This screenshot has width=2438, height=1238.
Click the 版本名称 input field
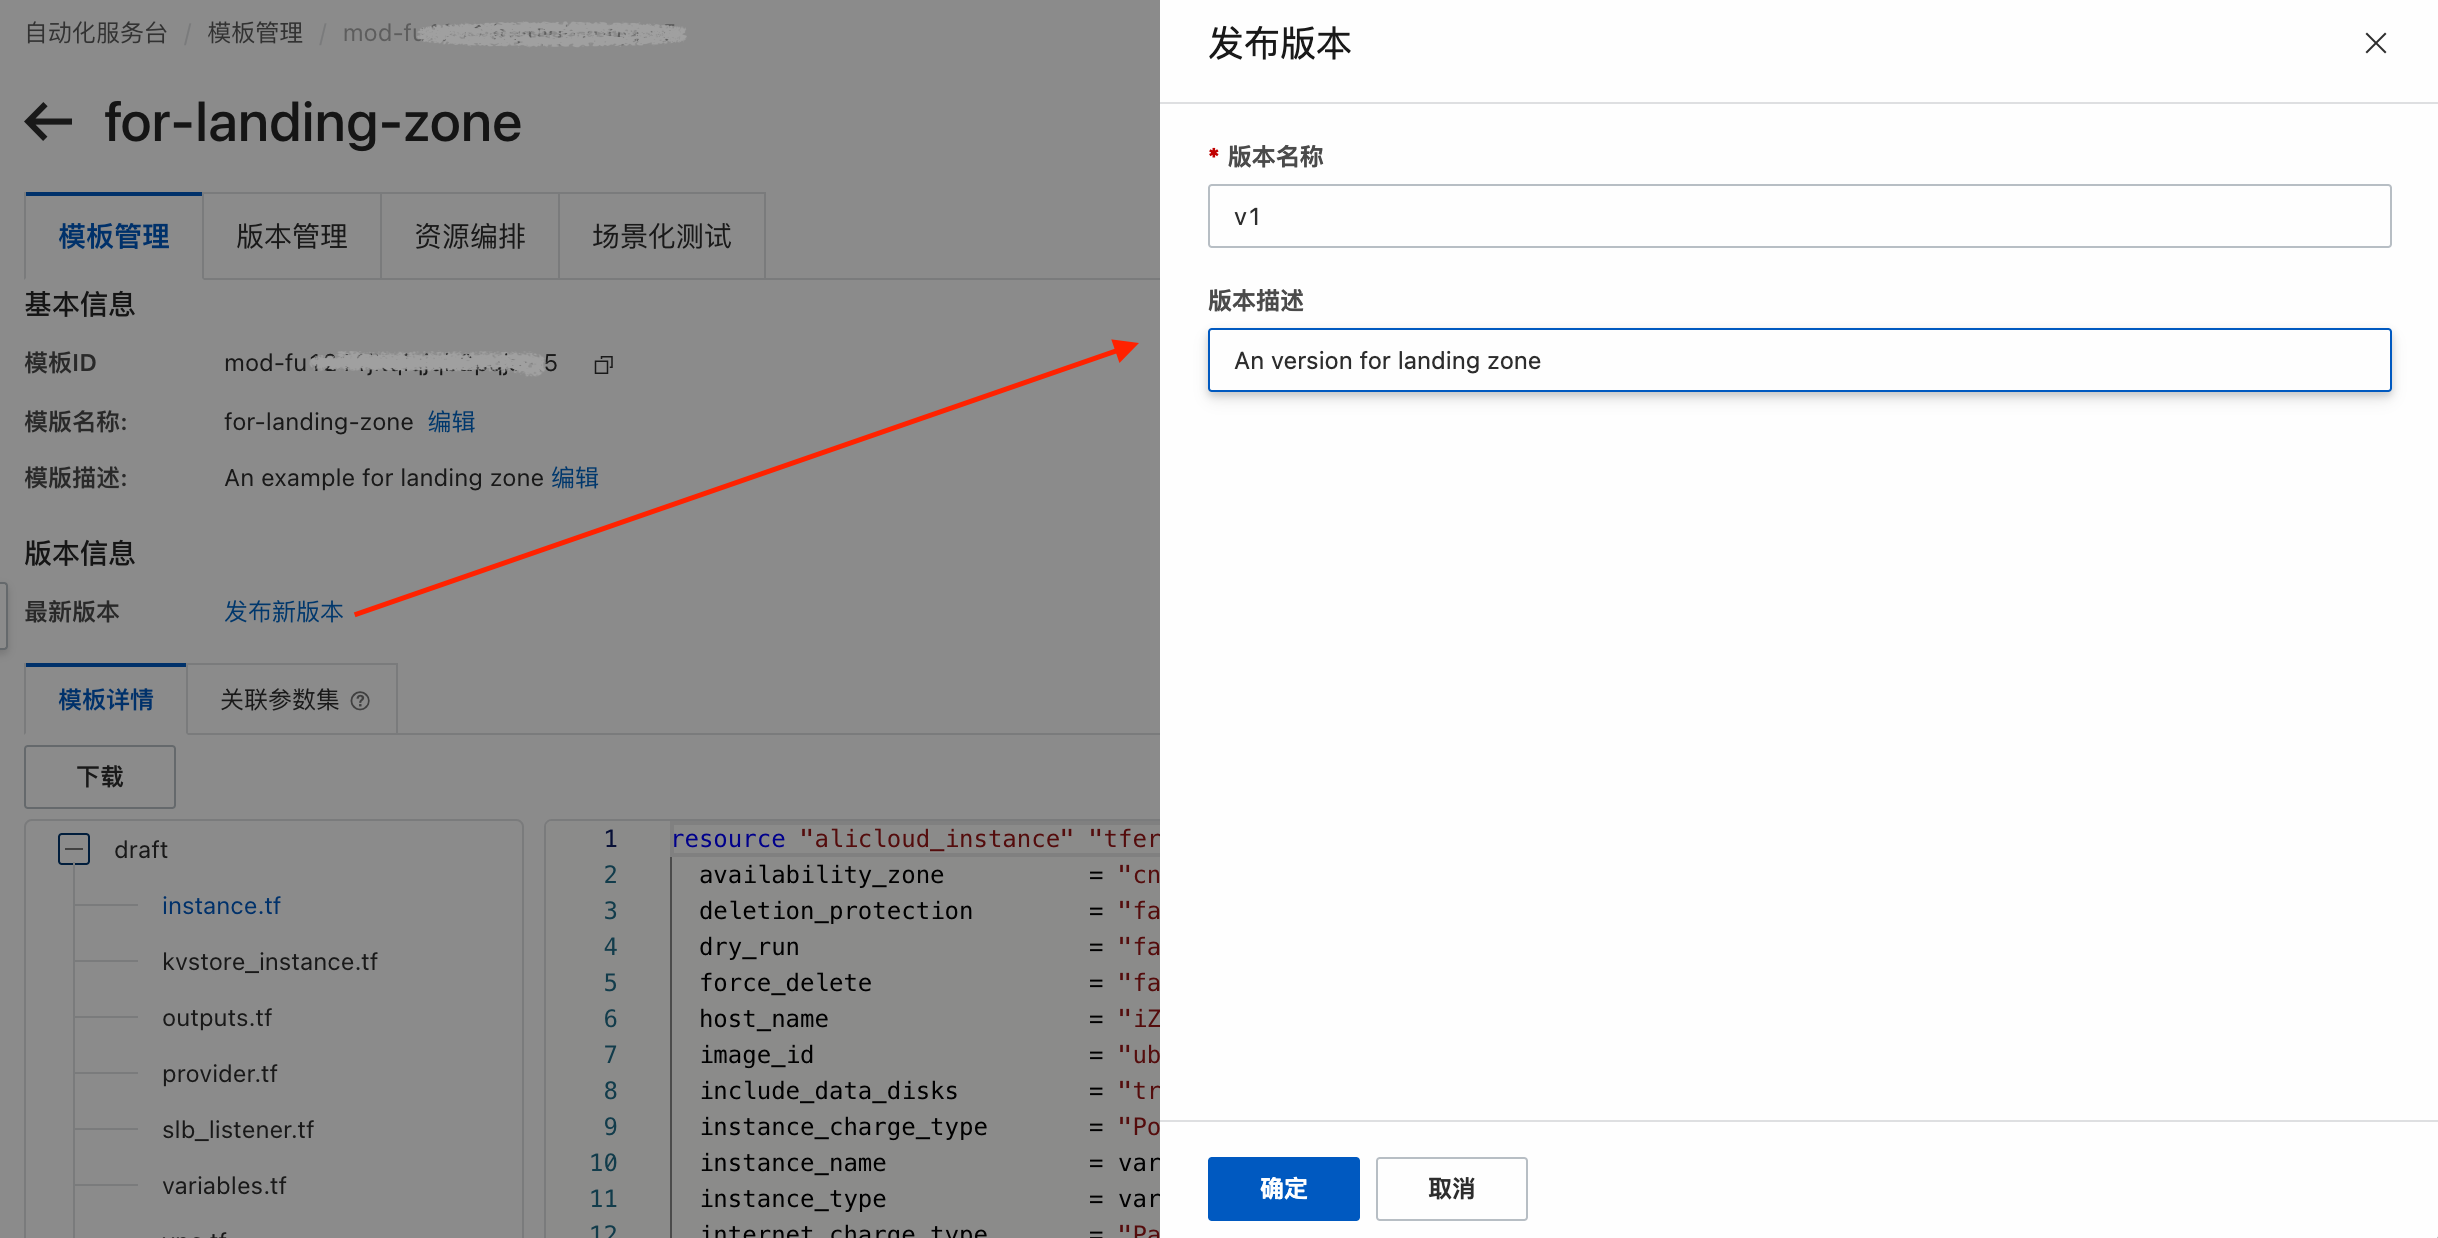click(1798, 216)
